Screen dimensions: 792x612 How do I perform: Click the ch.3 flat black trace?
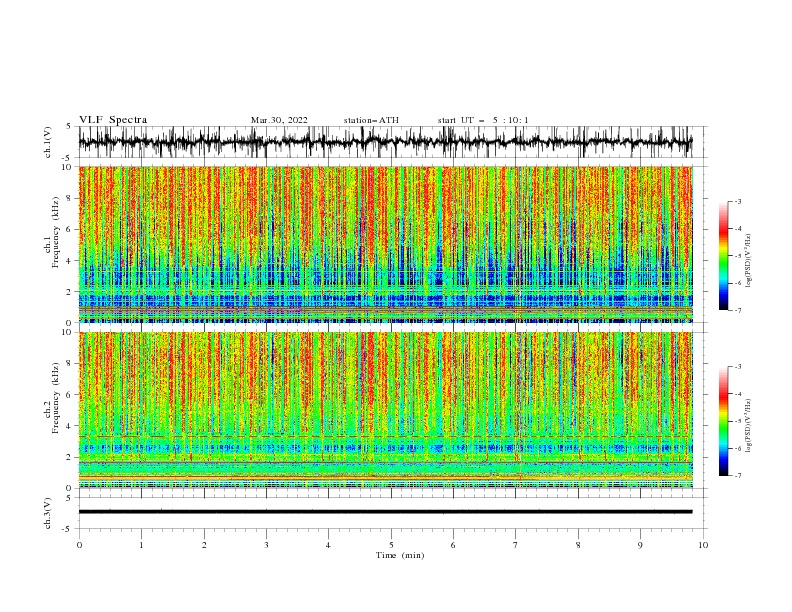pyautogui.click(x=385, y=512)
